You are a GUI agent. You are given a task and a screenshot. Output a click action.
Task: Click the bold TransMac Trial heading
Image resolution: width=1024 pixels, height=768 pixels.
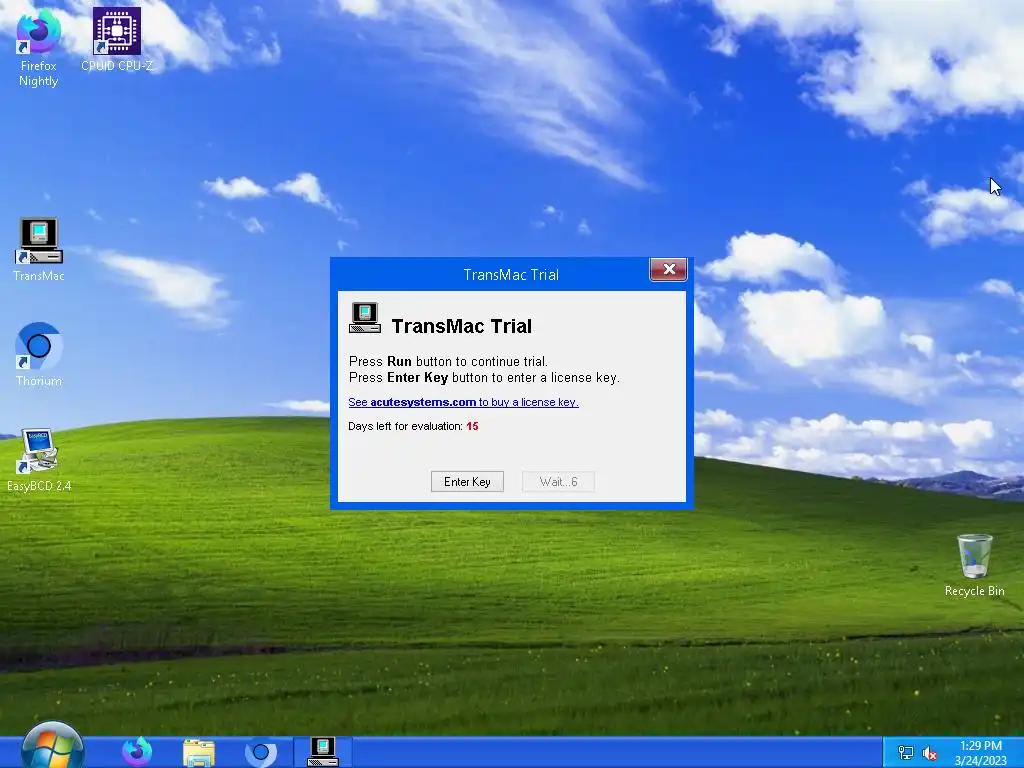click(462, 326)
